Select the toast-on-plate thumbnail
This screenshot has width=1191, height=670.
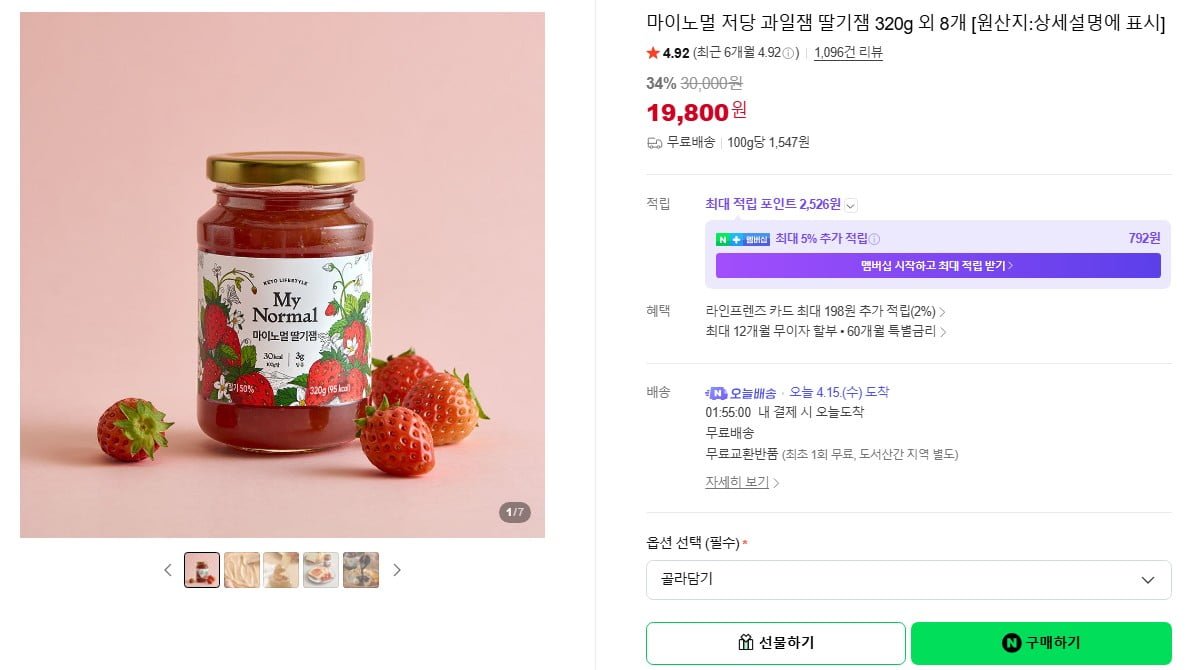pos(321,570)
